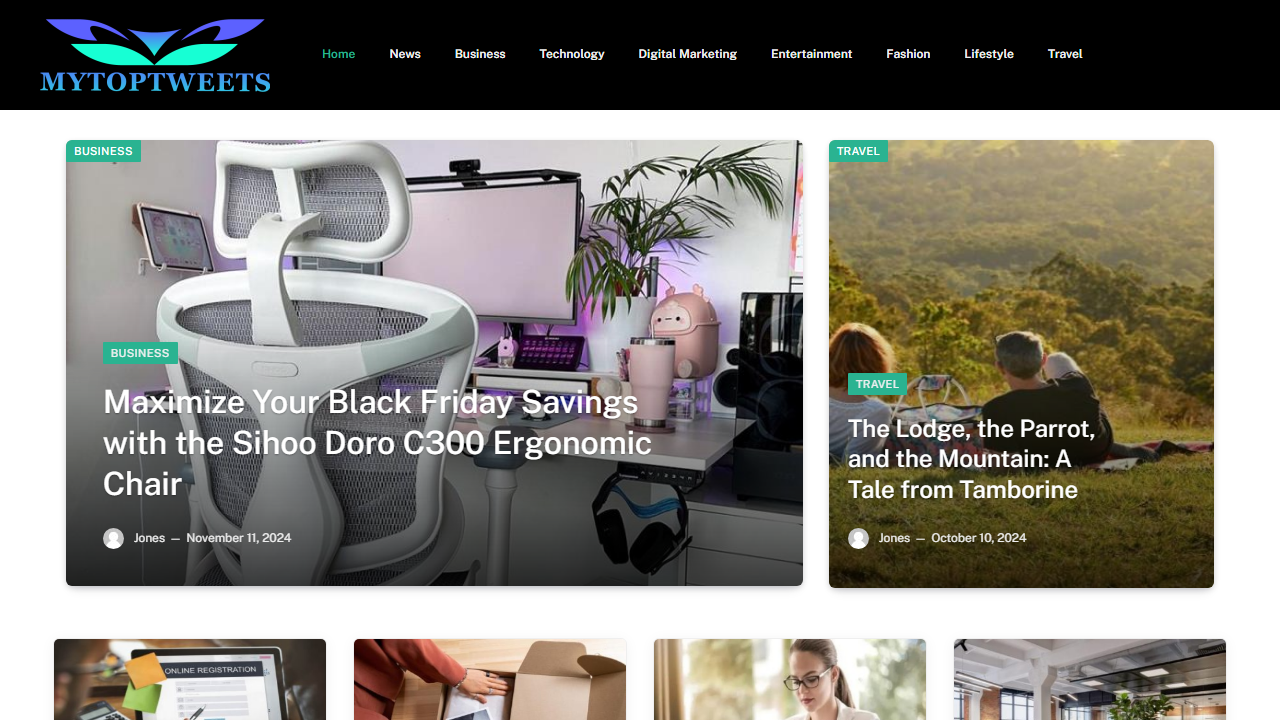
Task: Click the top-corner TRAVEL tag on the mountain image
Action: click(x=858, y=151)
